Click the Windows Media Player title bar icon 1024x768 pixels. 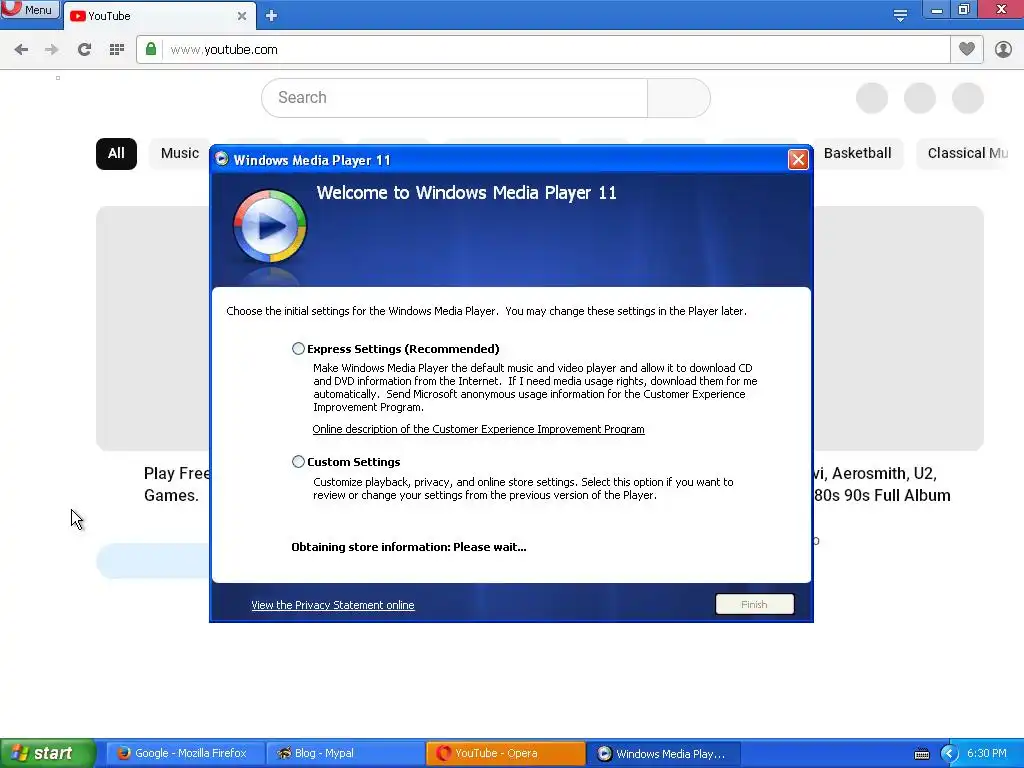click(221, 159)
